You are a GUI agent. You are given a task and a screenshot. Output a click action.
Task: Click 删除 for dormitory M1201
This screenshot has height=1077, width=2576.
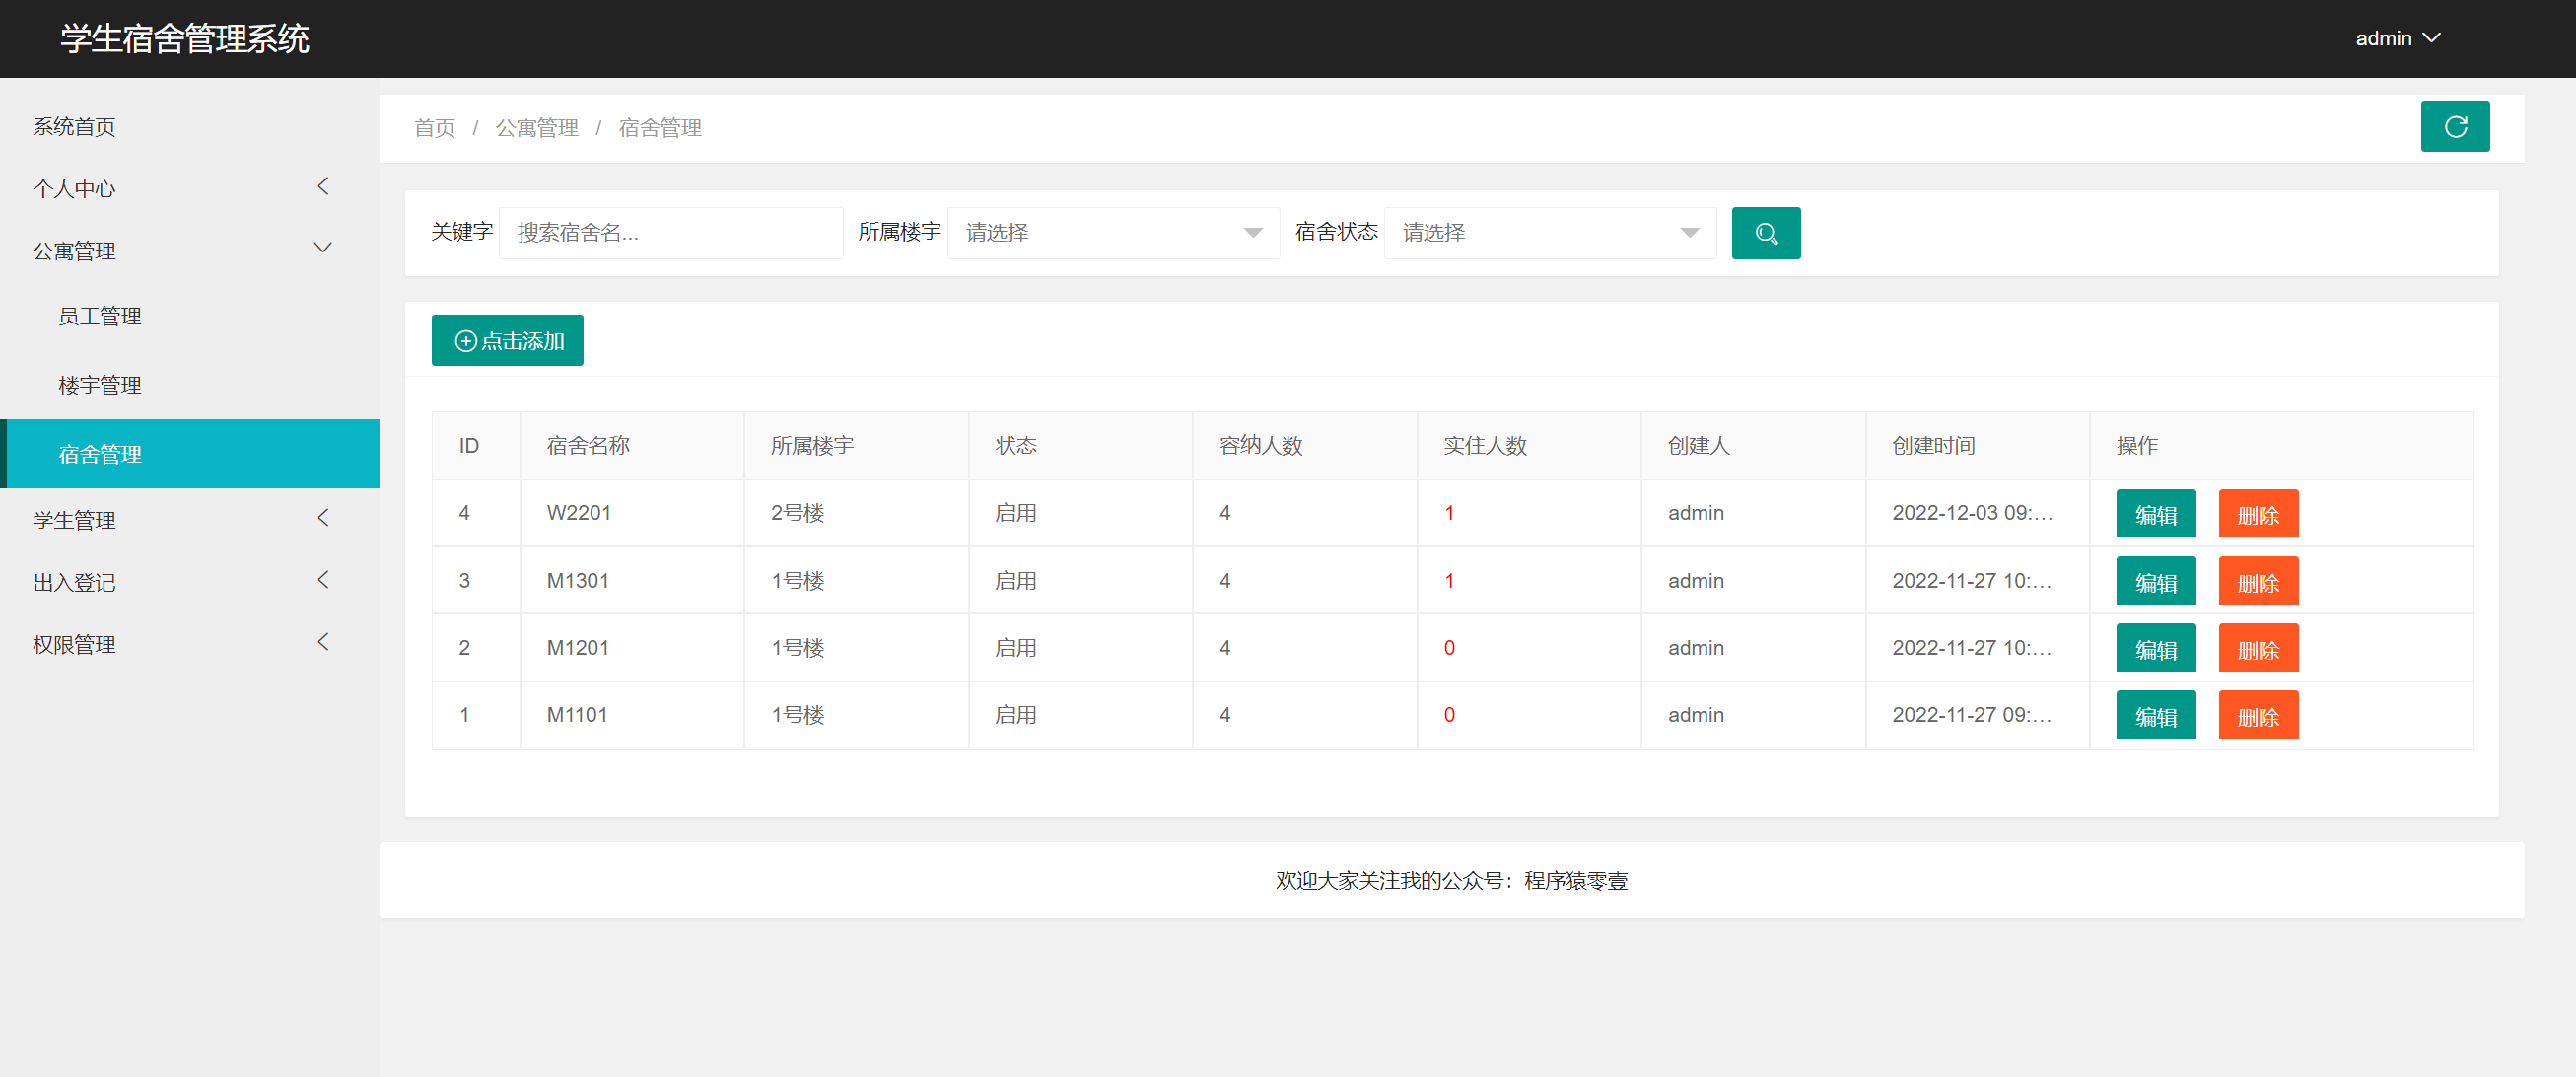2257,649
